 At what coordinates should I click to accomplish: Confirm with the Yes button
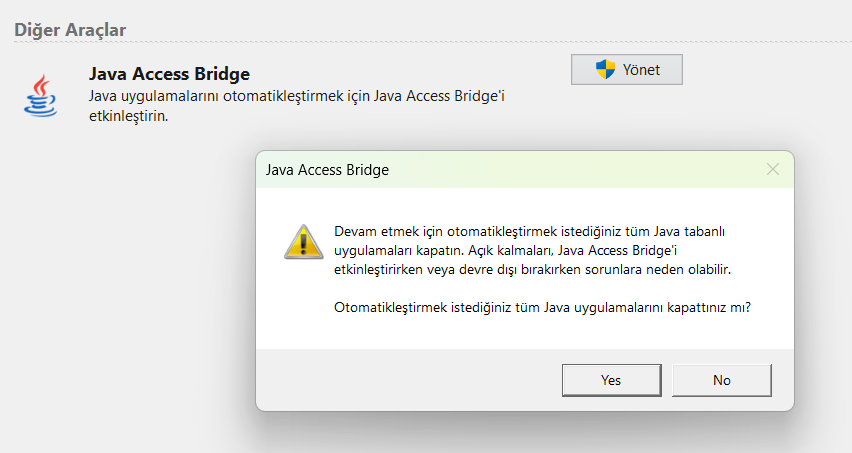[x=611, y=380]
